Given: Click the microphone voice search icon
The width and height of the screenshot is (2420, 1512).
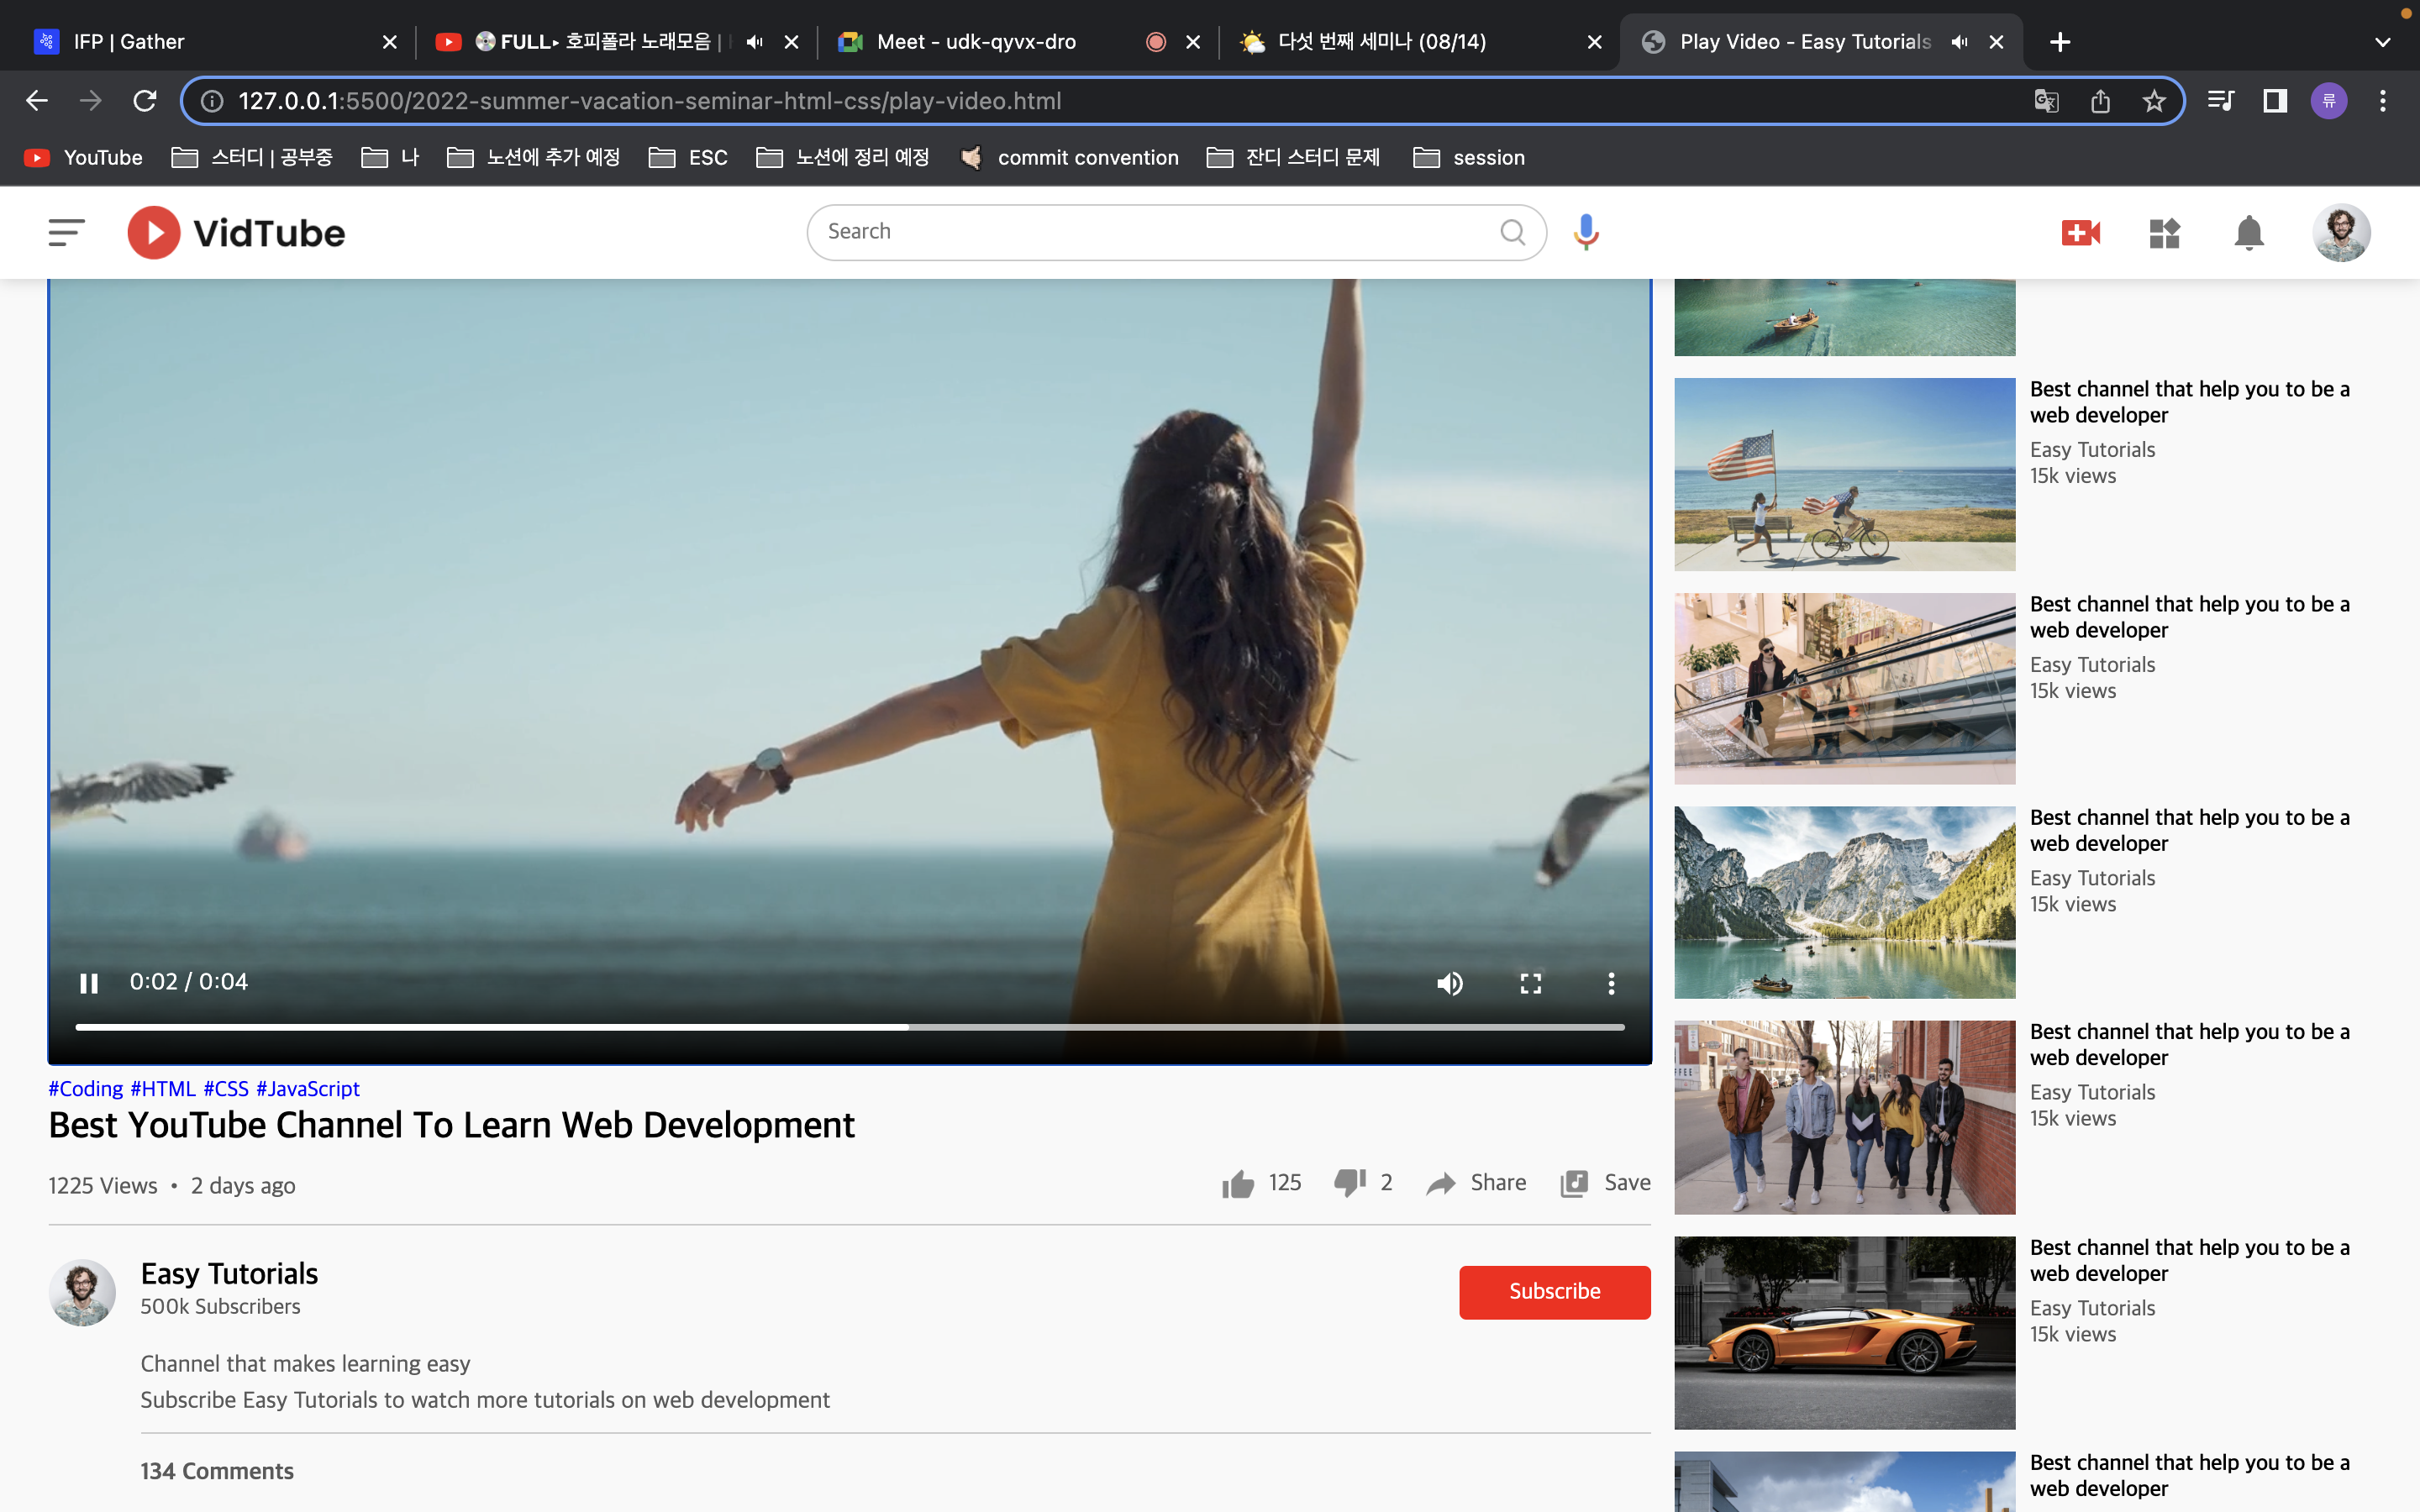Looking at the screenshot, I should click(x=1585, y=232).
